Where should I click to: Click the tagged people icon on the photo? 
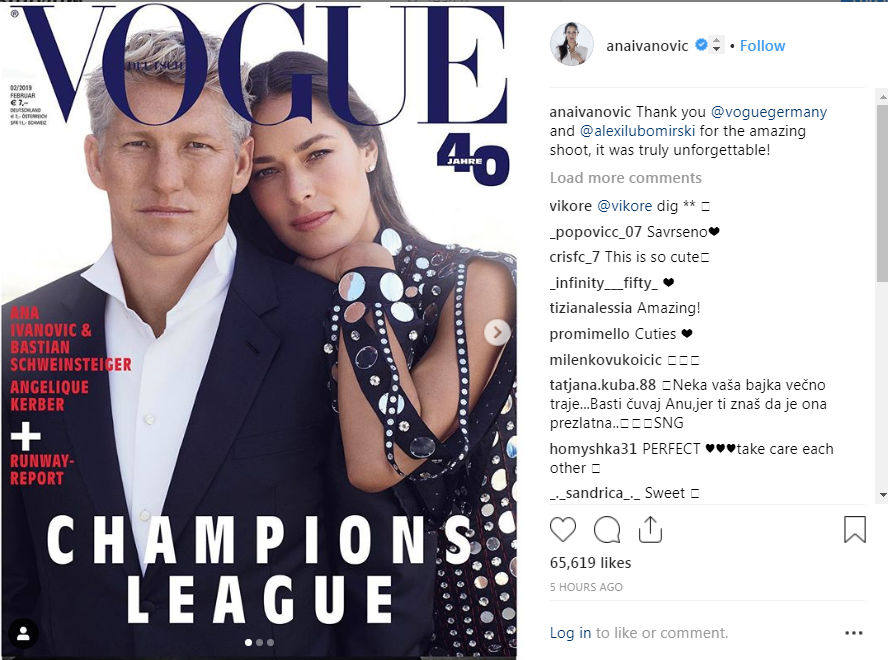(x=23, y=633)
